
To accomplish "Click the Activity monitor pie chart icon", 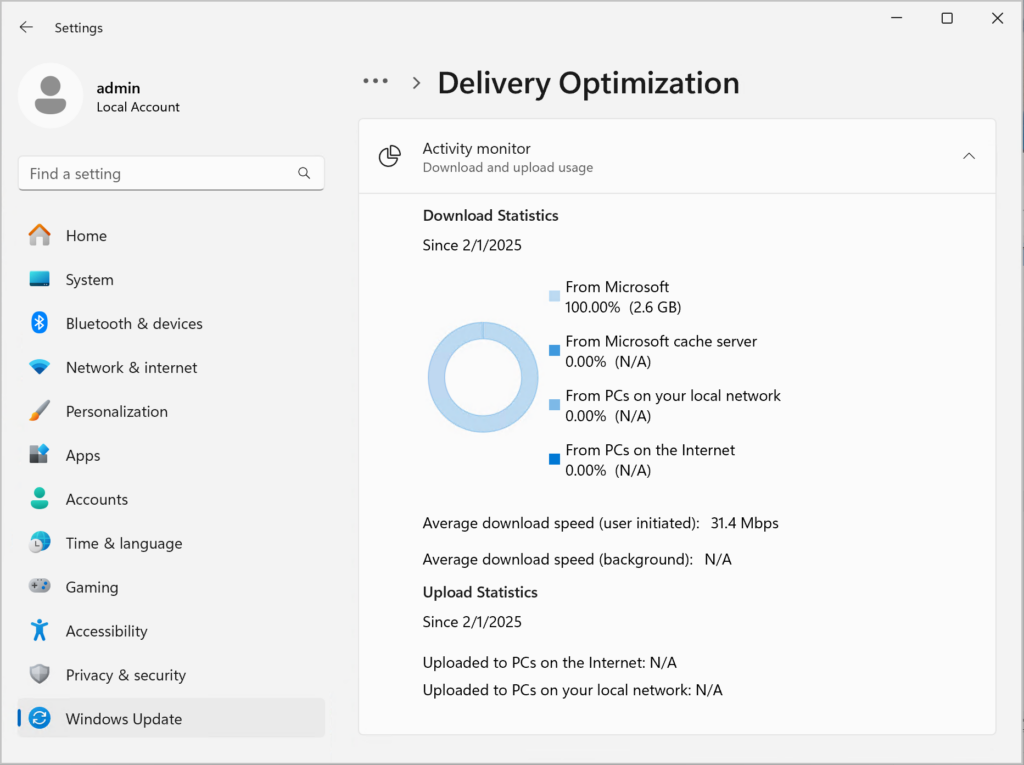I will (390, 156).
